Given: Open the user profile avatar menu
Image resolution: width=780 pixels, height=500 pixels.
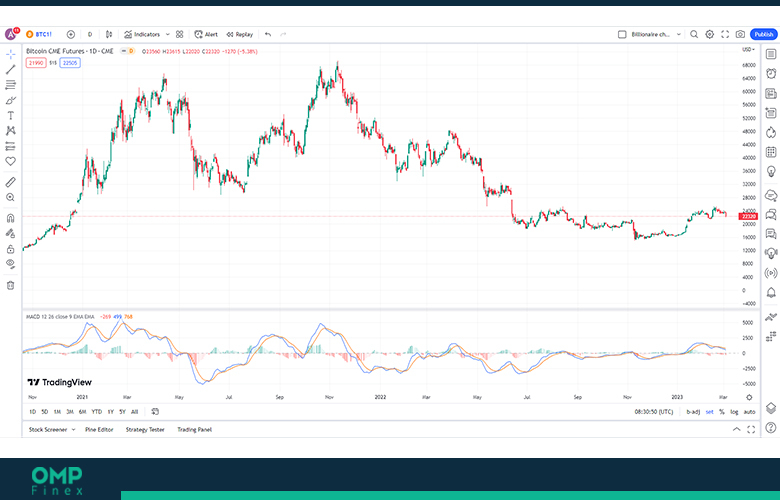Looking at the screenshot, I should (11, 34).
